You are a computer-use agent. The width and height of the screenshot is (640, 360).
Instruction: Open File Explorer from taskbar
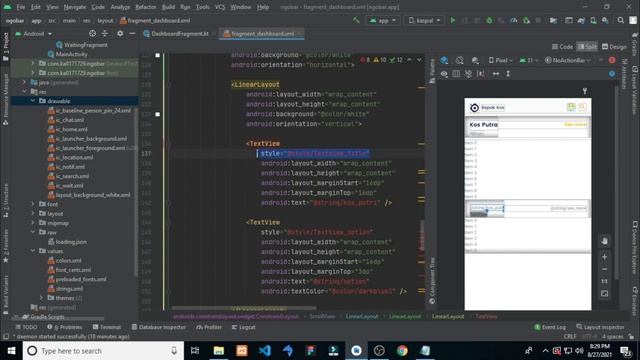tap(219, 351)
